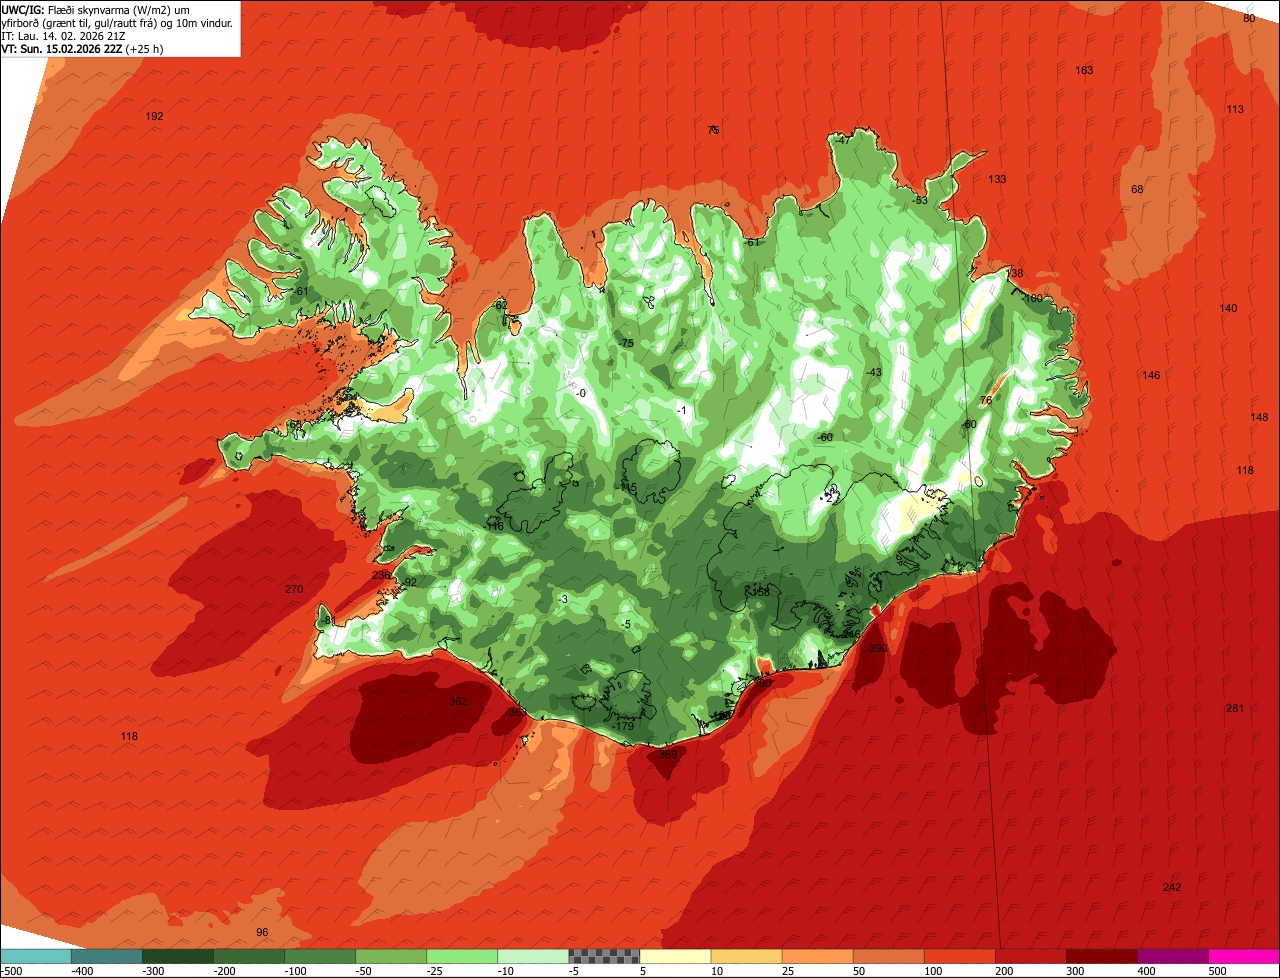Click the dark teal swatch between -400 and -300

coord(107,956)
